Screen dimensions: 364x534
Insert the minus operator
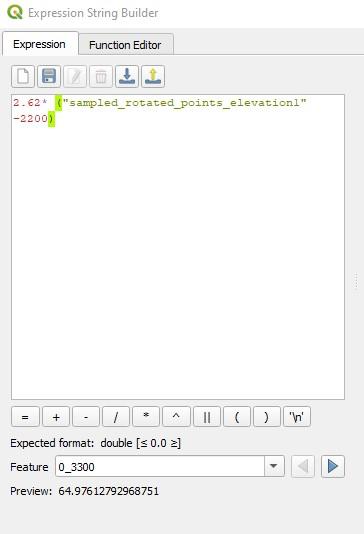(86, 417)
